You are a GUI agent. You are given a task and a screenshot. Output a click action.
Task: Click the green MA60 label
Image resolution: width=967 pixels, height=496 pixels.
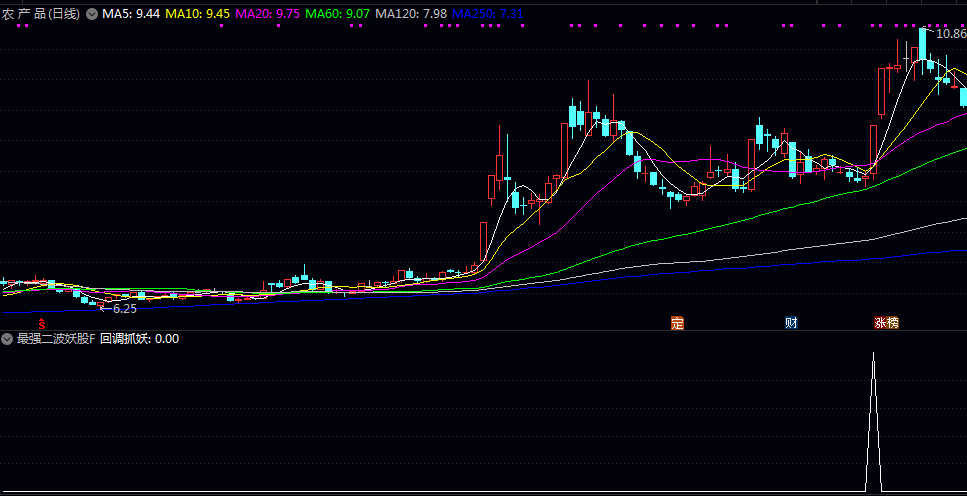tap(337, 14)
